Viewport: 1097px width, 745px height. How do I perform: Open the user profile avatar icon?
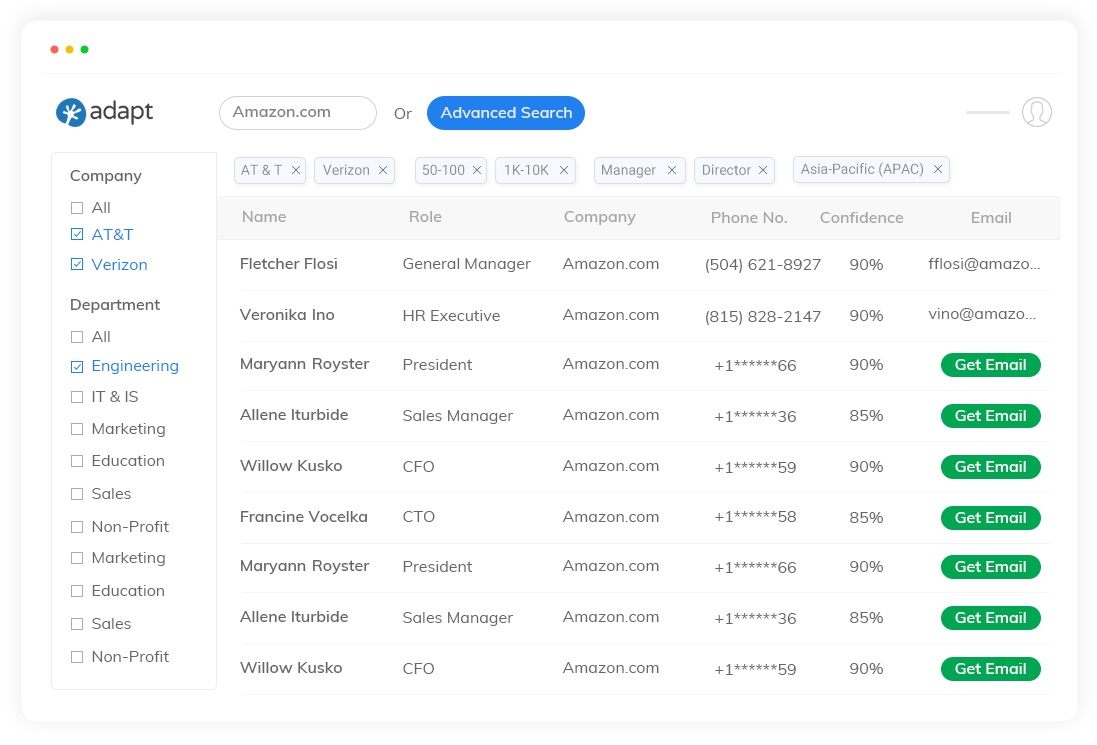1036,112
